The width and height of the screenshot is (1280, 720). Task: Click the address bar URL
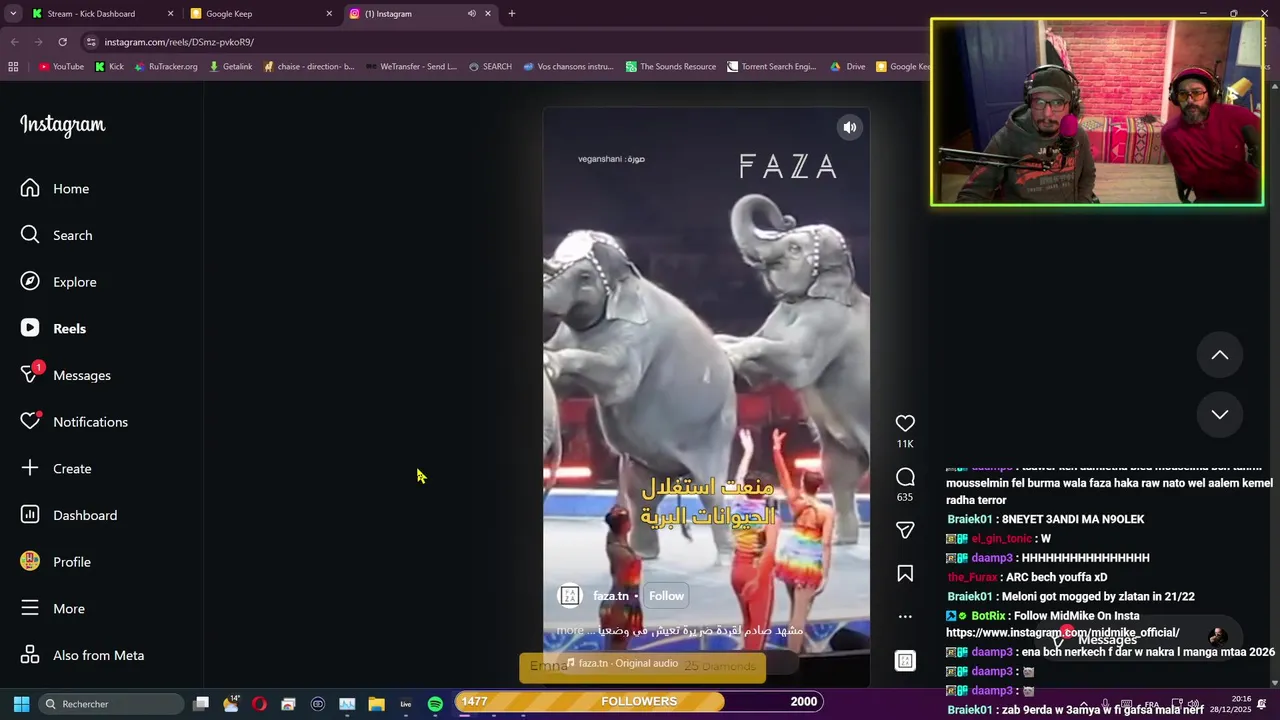click(179, 42)
